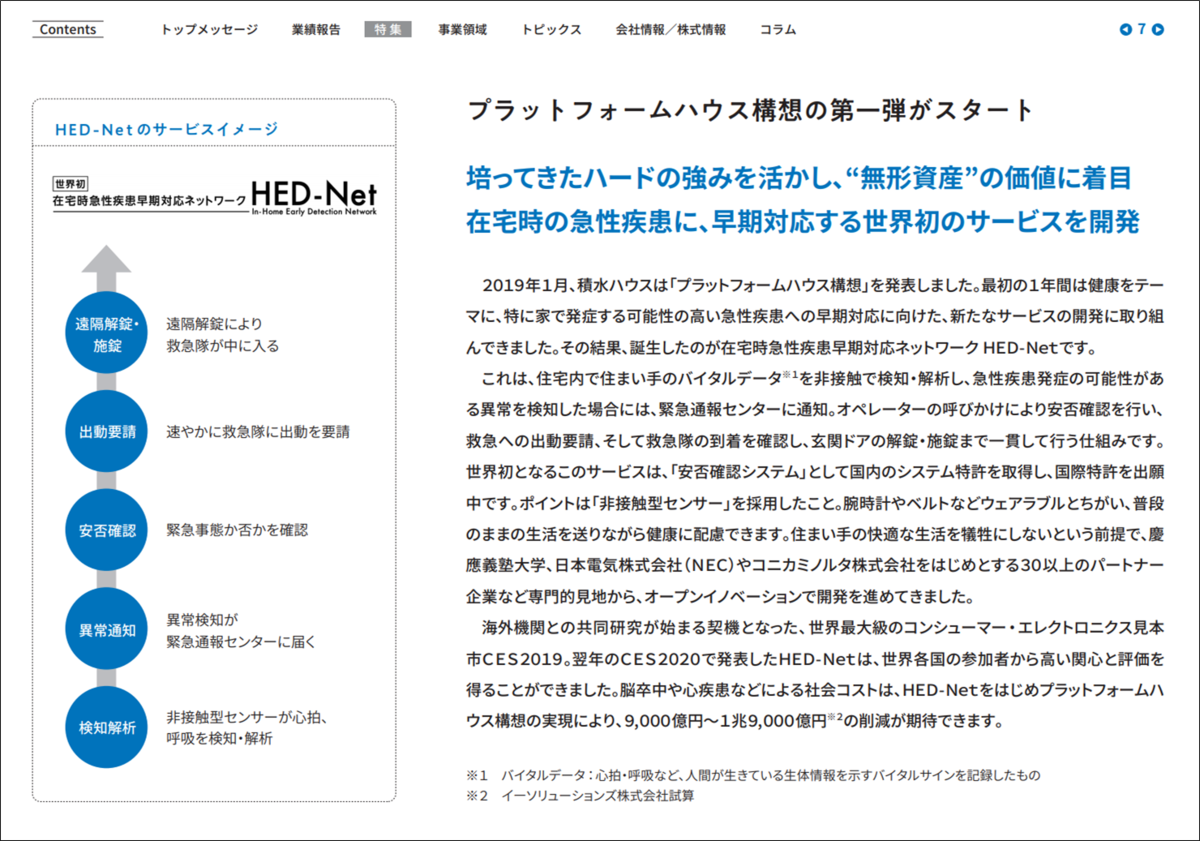Click the text 救急隊が中に入る
The image size is (1200, 841).
pos(223,346)
